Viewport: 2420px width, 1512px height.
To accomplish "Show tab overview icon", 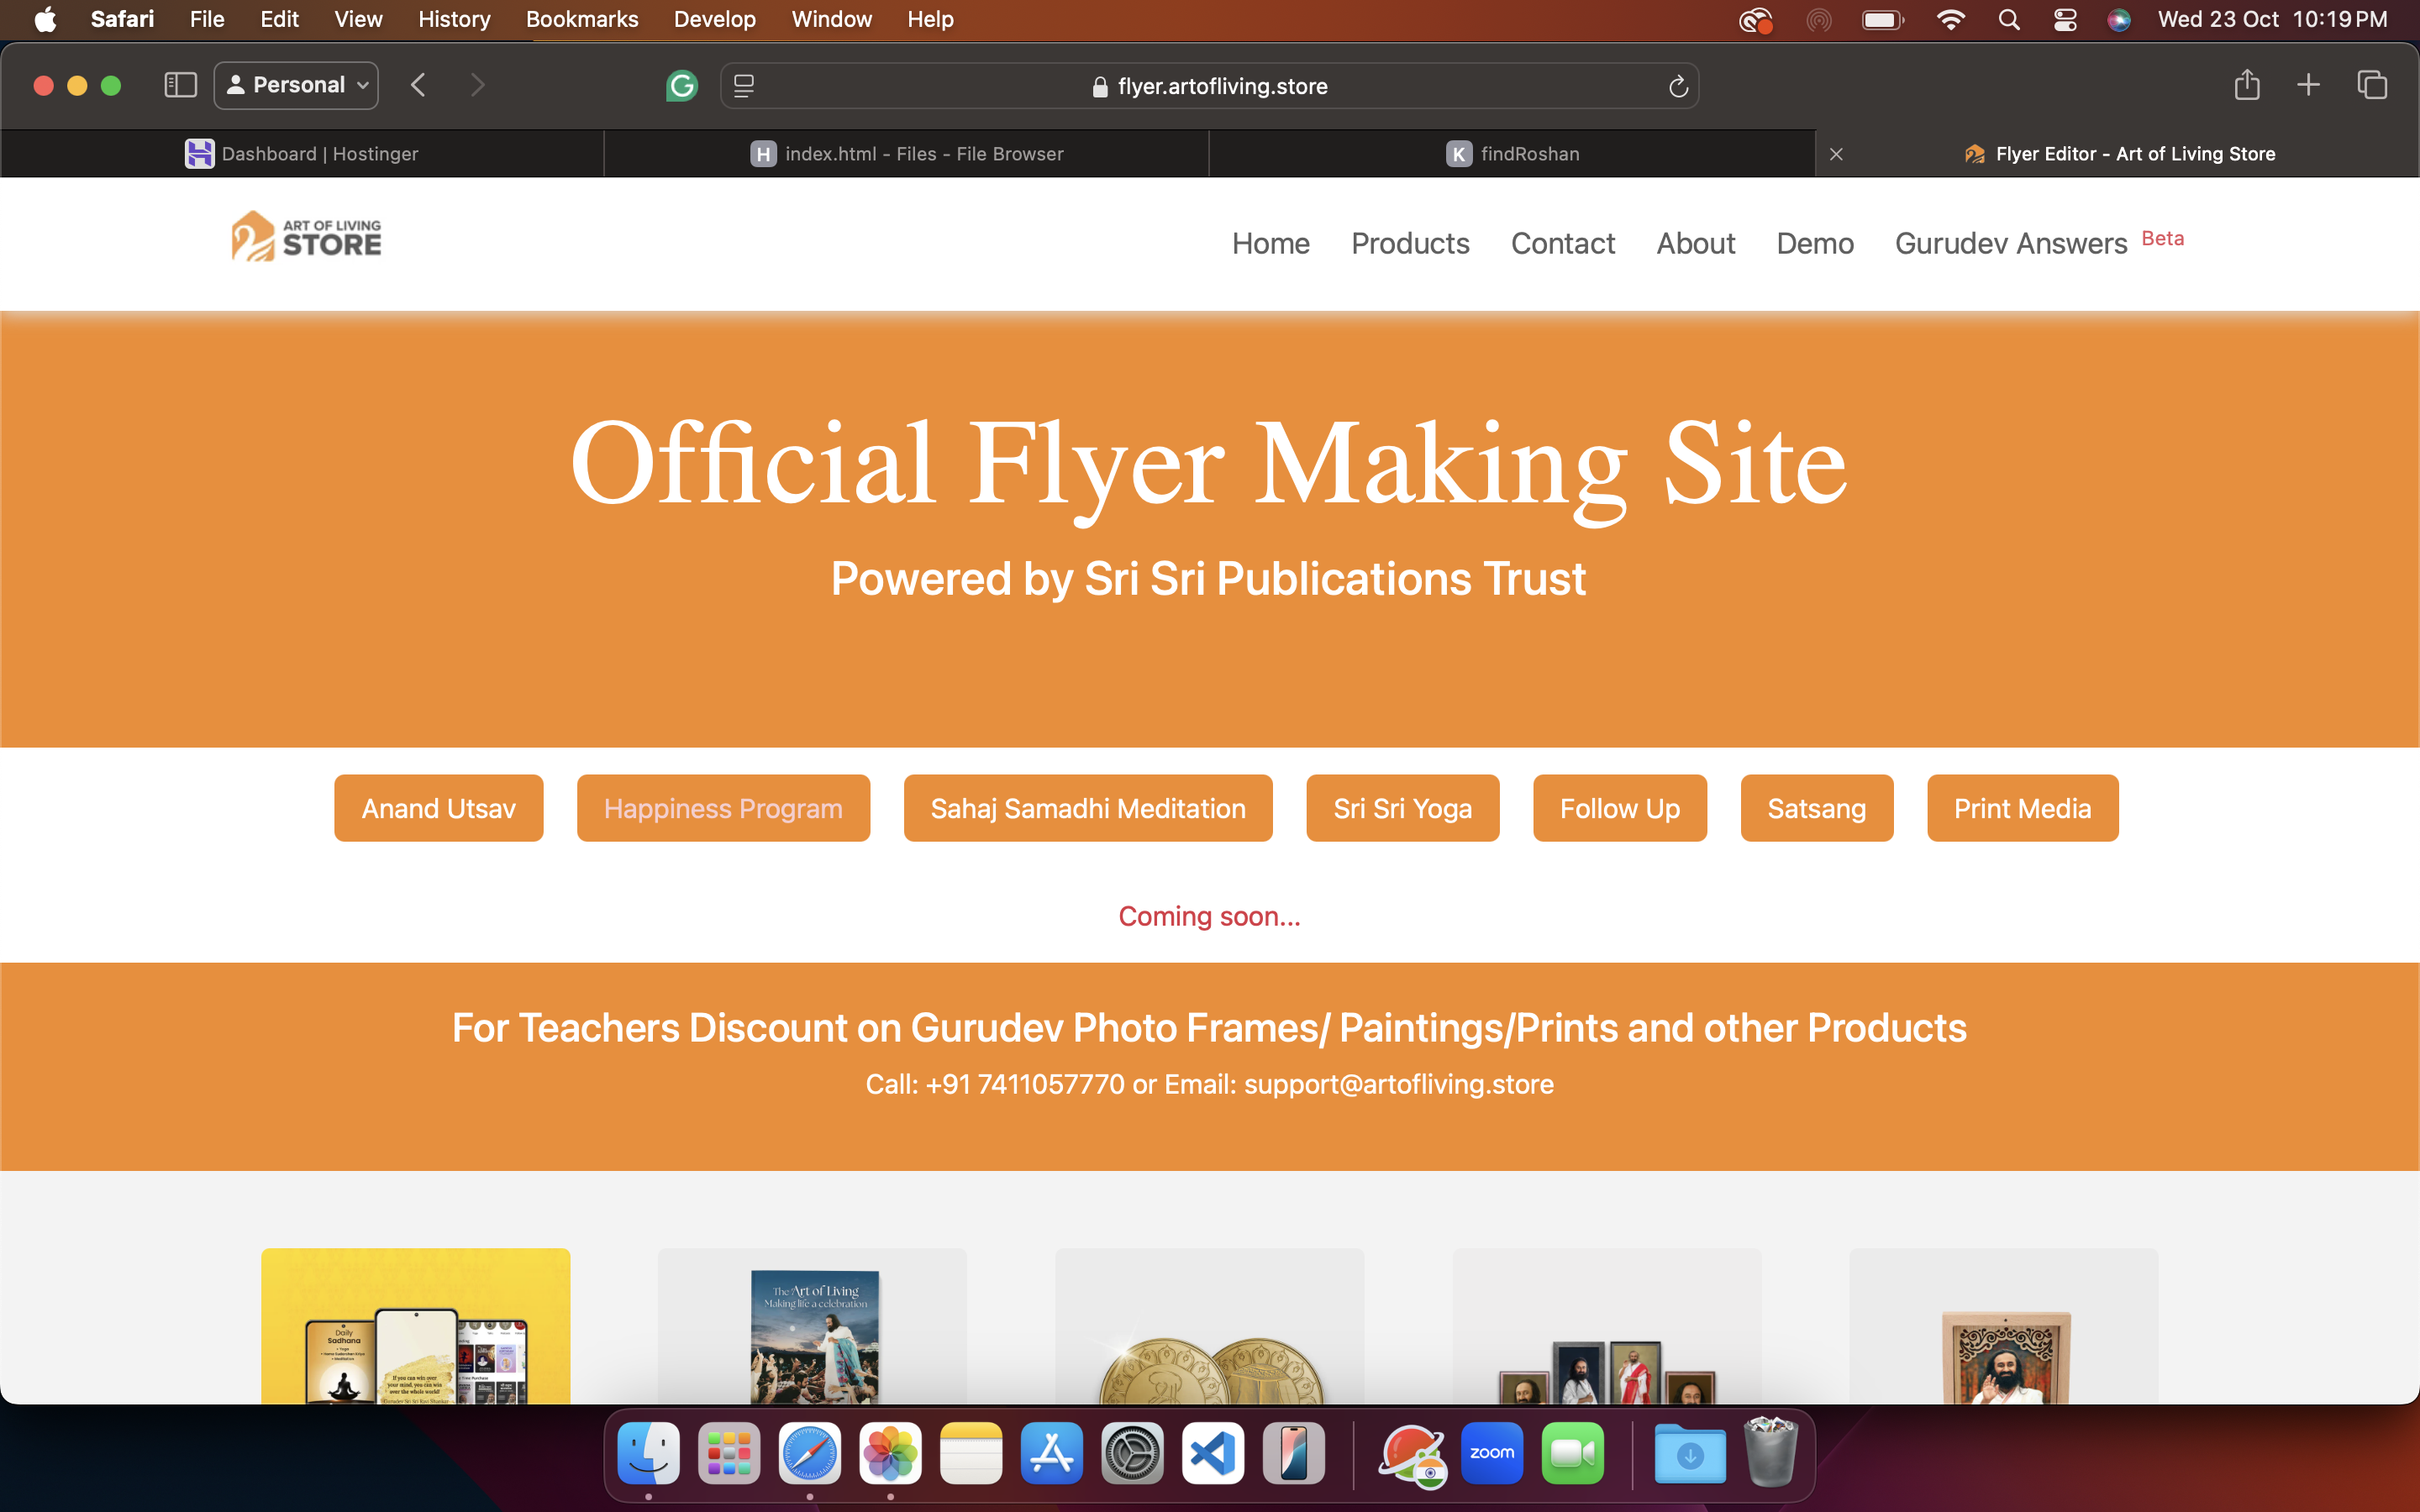I will tap(2371, 85).
